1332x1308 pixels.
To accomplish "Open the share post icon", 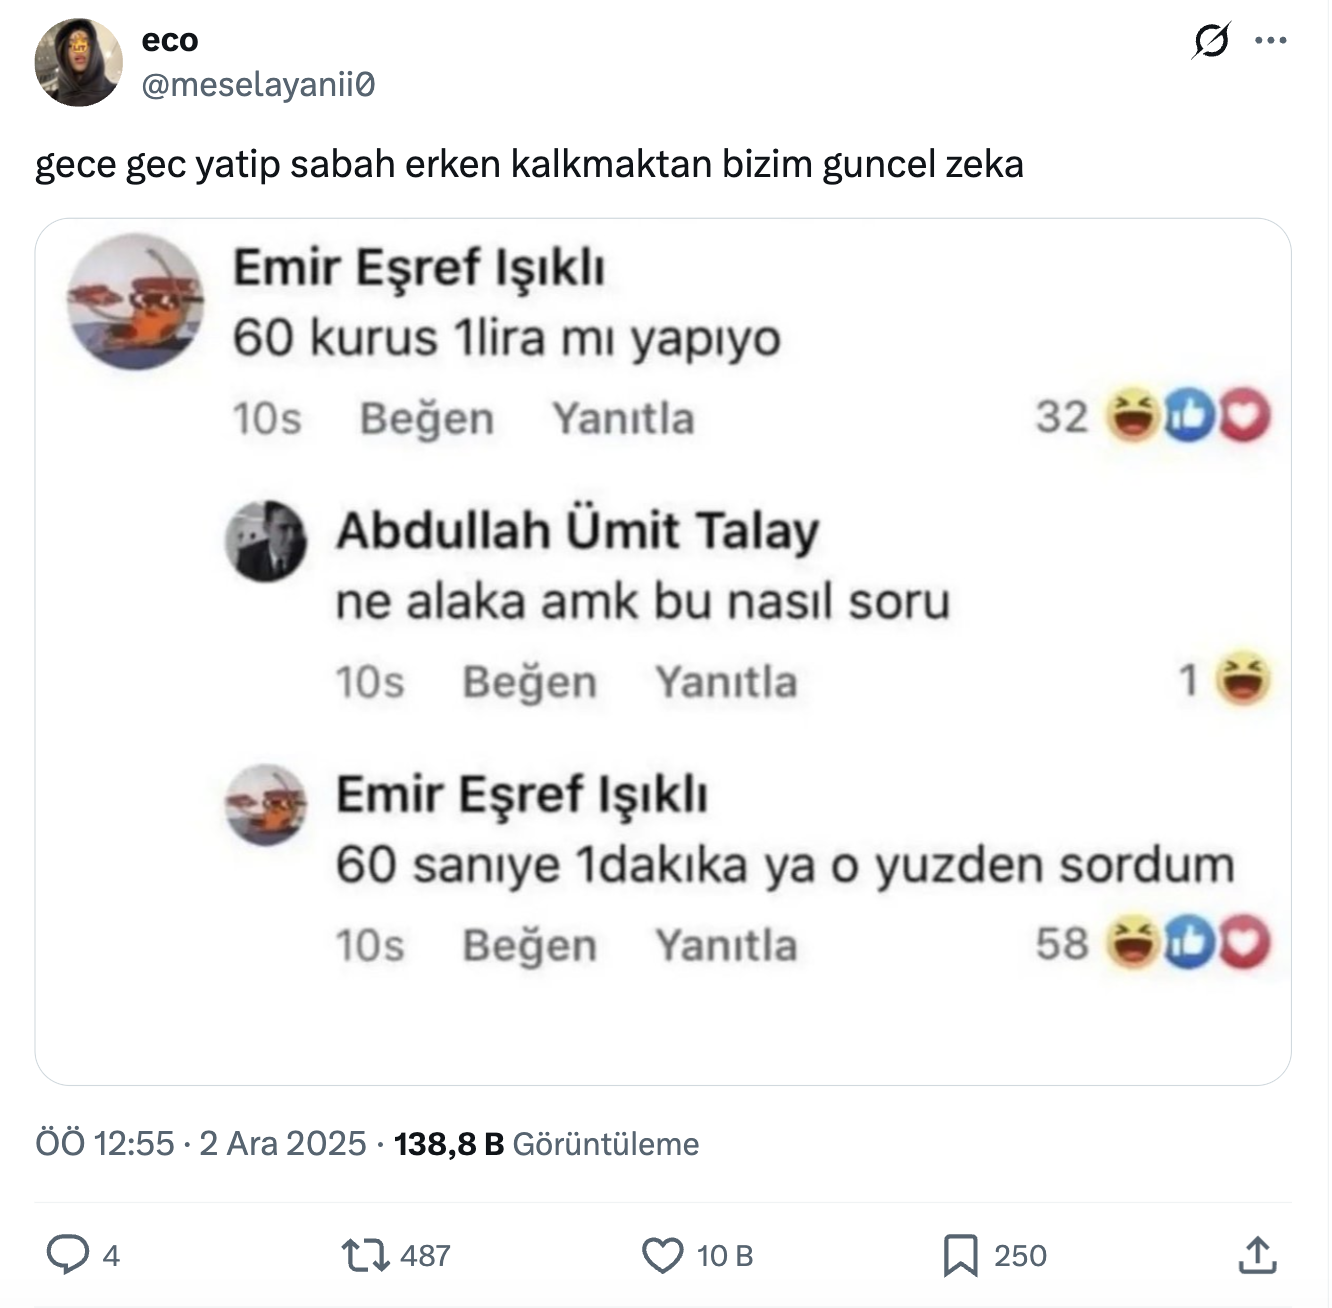I will [1257, 1255].
